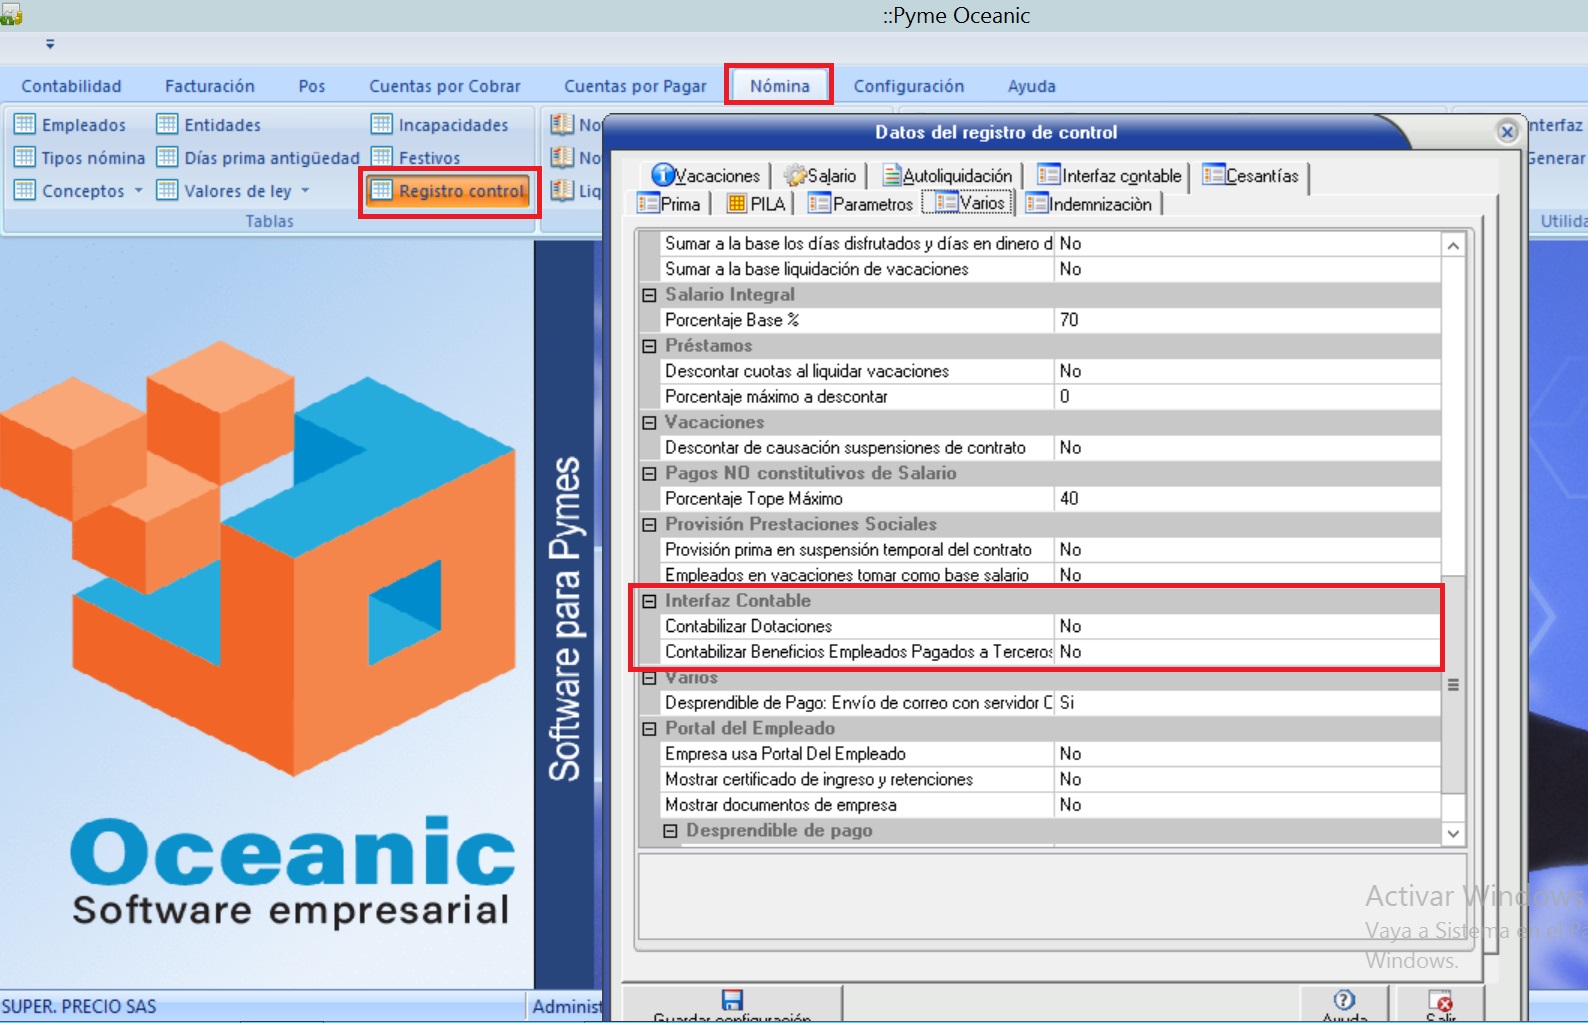This screenshot has width=1588, height=1023.
Task: Click the Tipos nómina table icon
Action: pos(24,157)
